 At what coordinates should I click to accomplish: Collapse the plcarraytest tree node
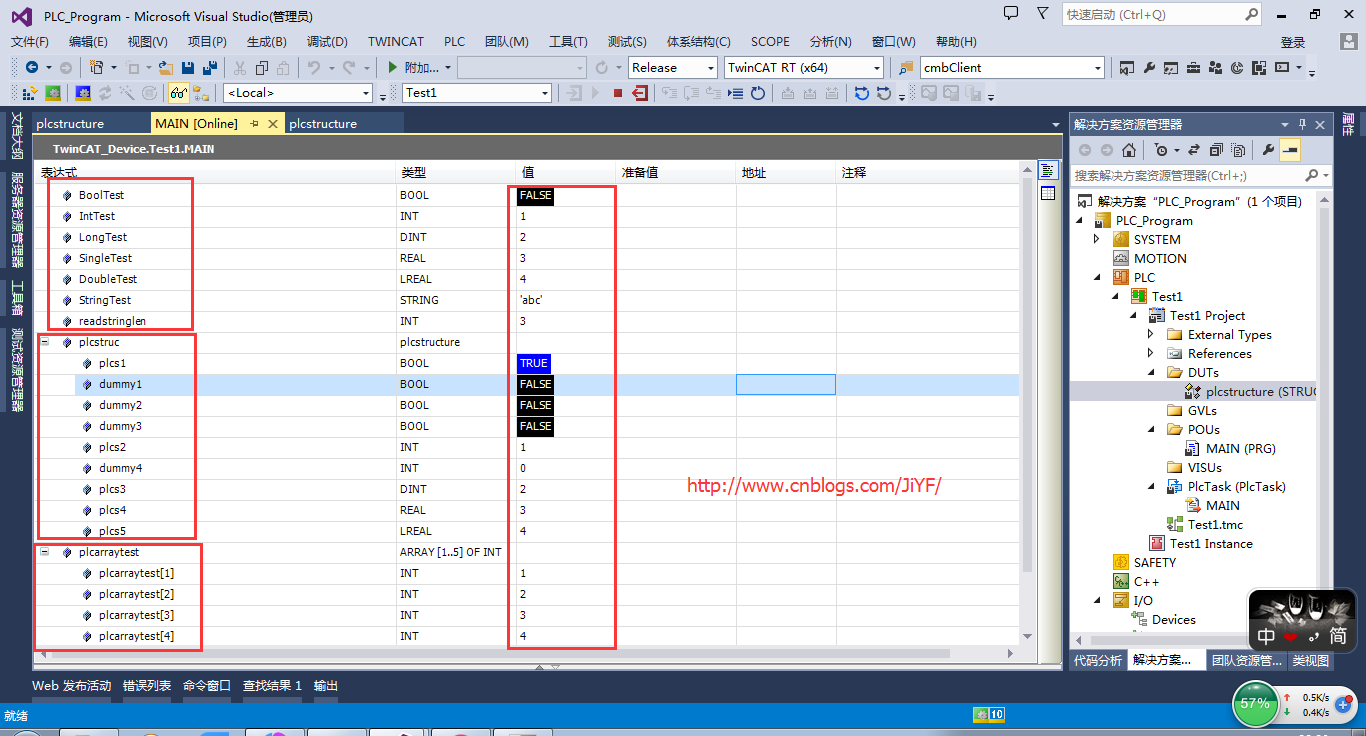[43, 551]
